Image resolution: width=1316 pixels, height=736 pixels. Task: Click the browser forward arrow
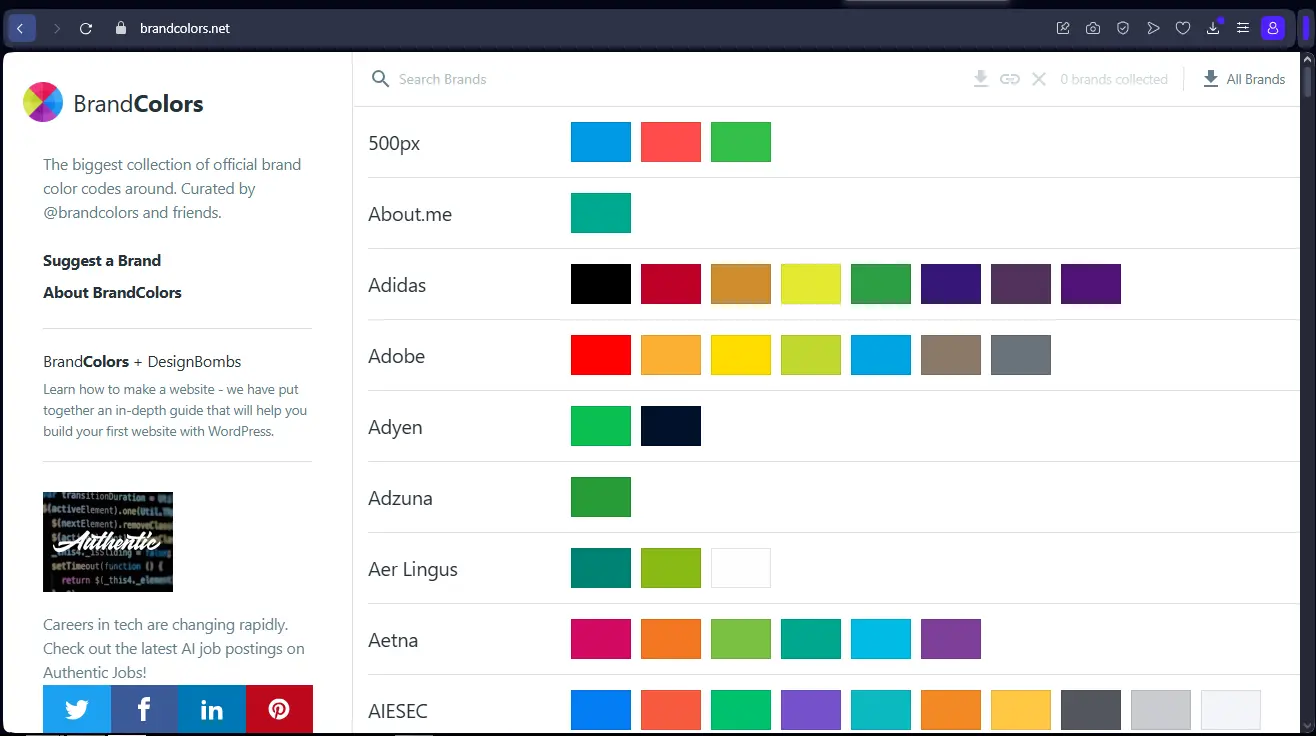tap(56, 28)
